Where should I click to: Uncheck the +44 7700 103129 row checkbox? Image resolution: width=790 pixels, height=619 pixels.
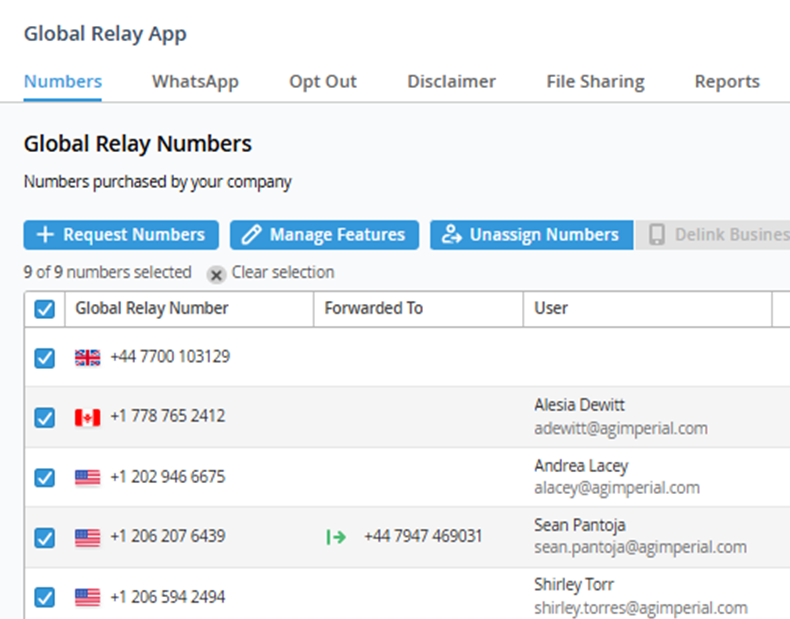tap(44, 358)
